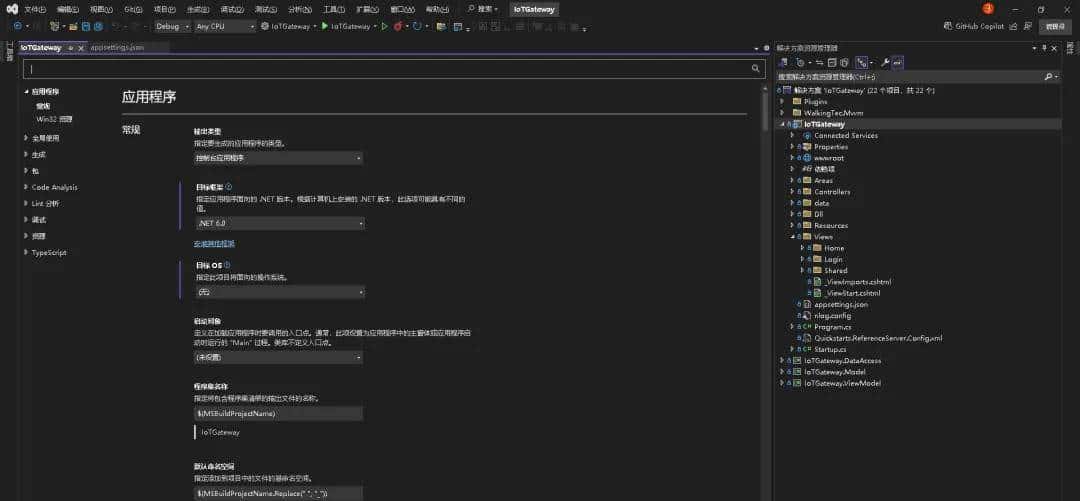The width and height of the screenshot is (1080, 501).
Task: Expand the WalkingTec.Mvvm folder in Solution Explorer
Action: tap(782, 112)
